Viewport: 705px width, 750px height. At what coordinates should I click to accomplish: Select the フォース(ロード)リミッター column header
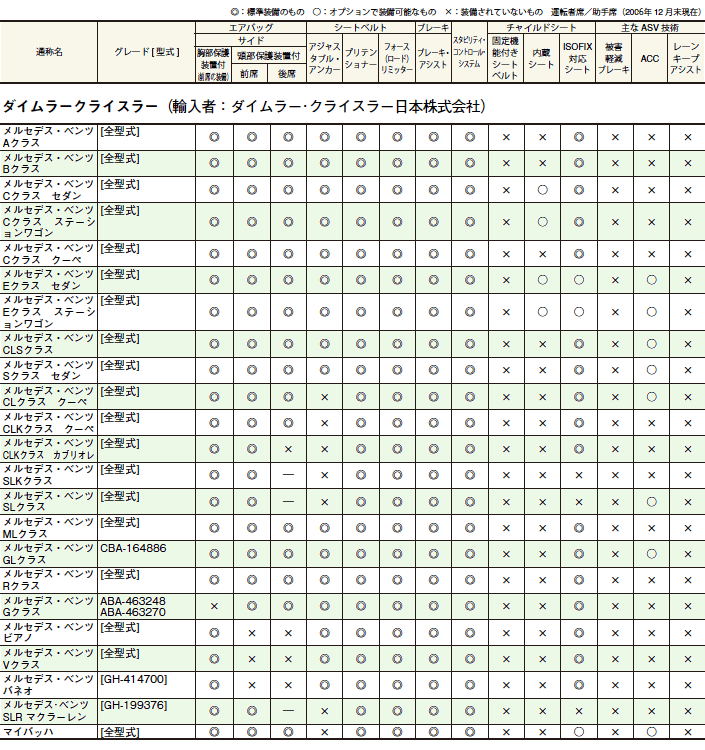[x=397, y=58]
